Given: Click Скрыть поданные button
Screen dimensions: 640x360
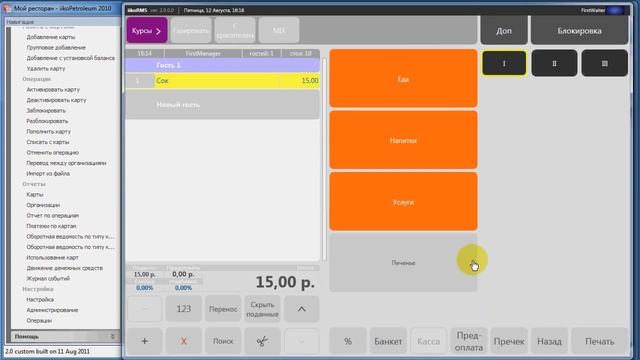Looking at the screenshot, I should tap(262, 309).
